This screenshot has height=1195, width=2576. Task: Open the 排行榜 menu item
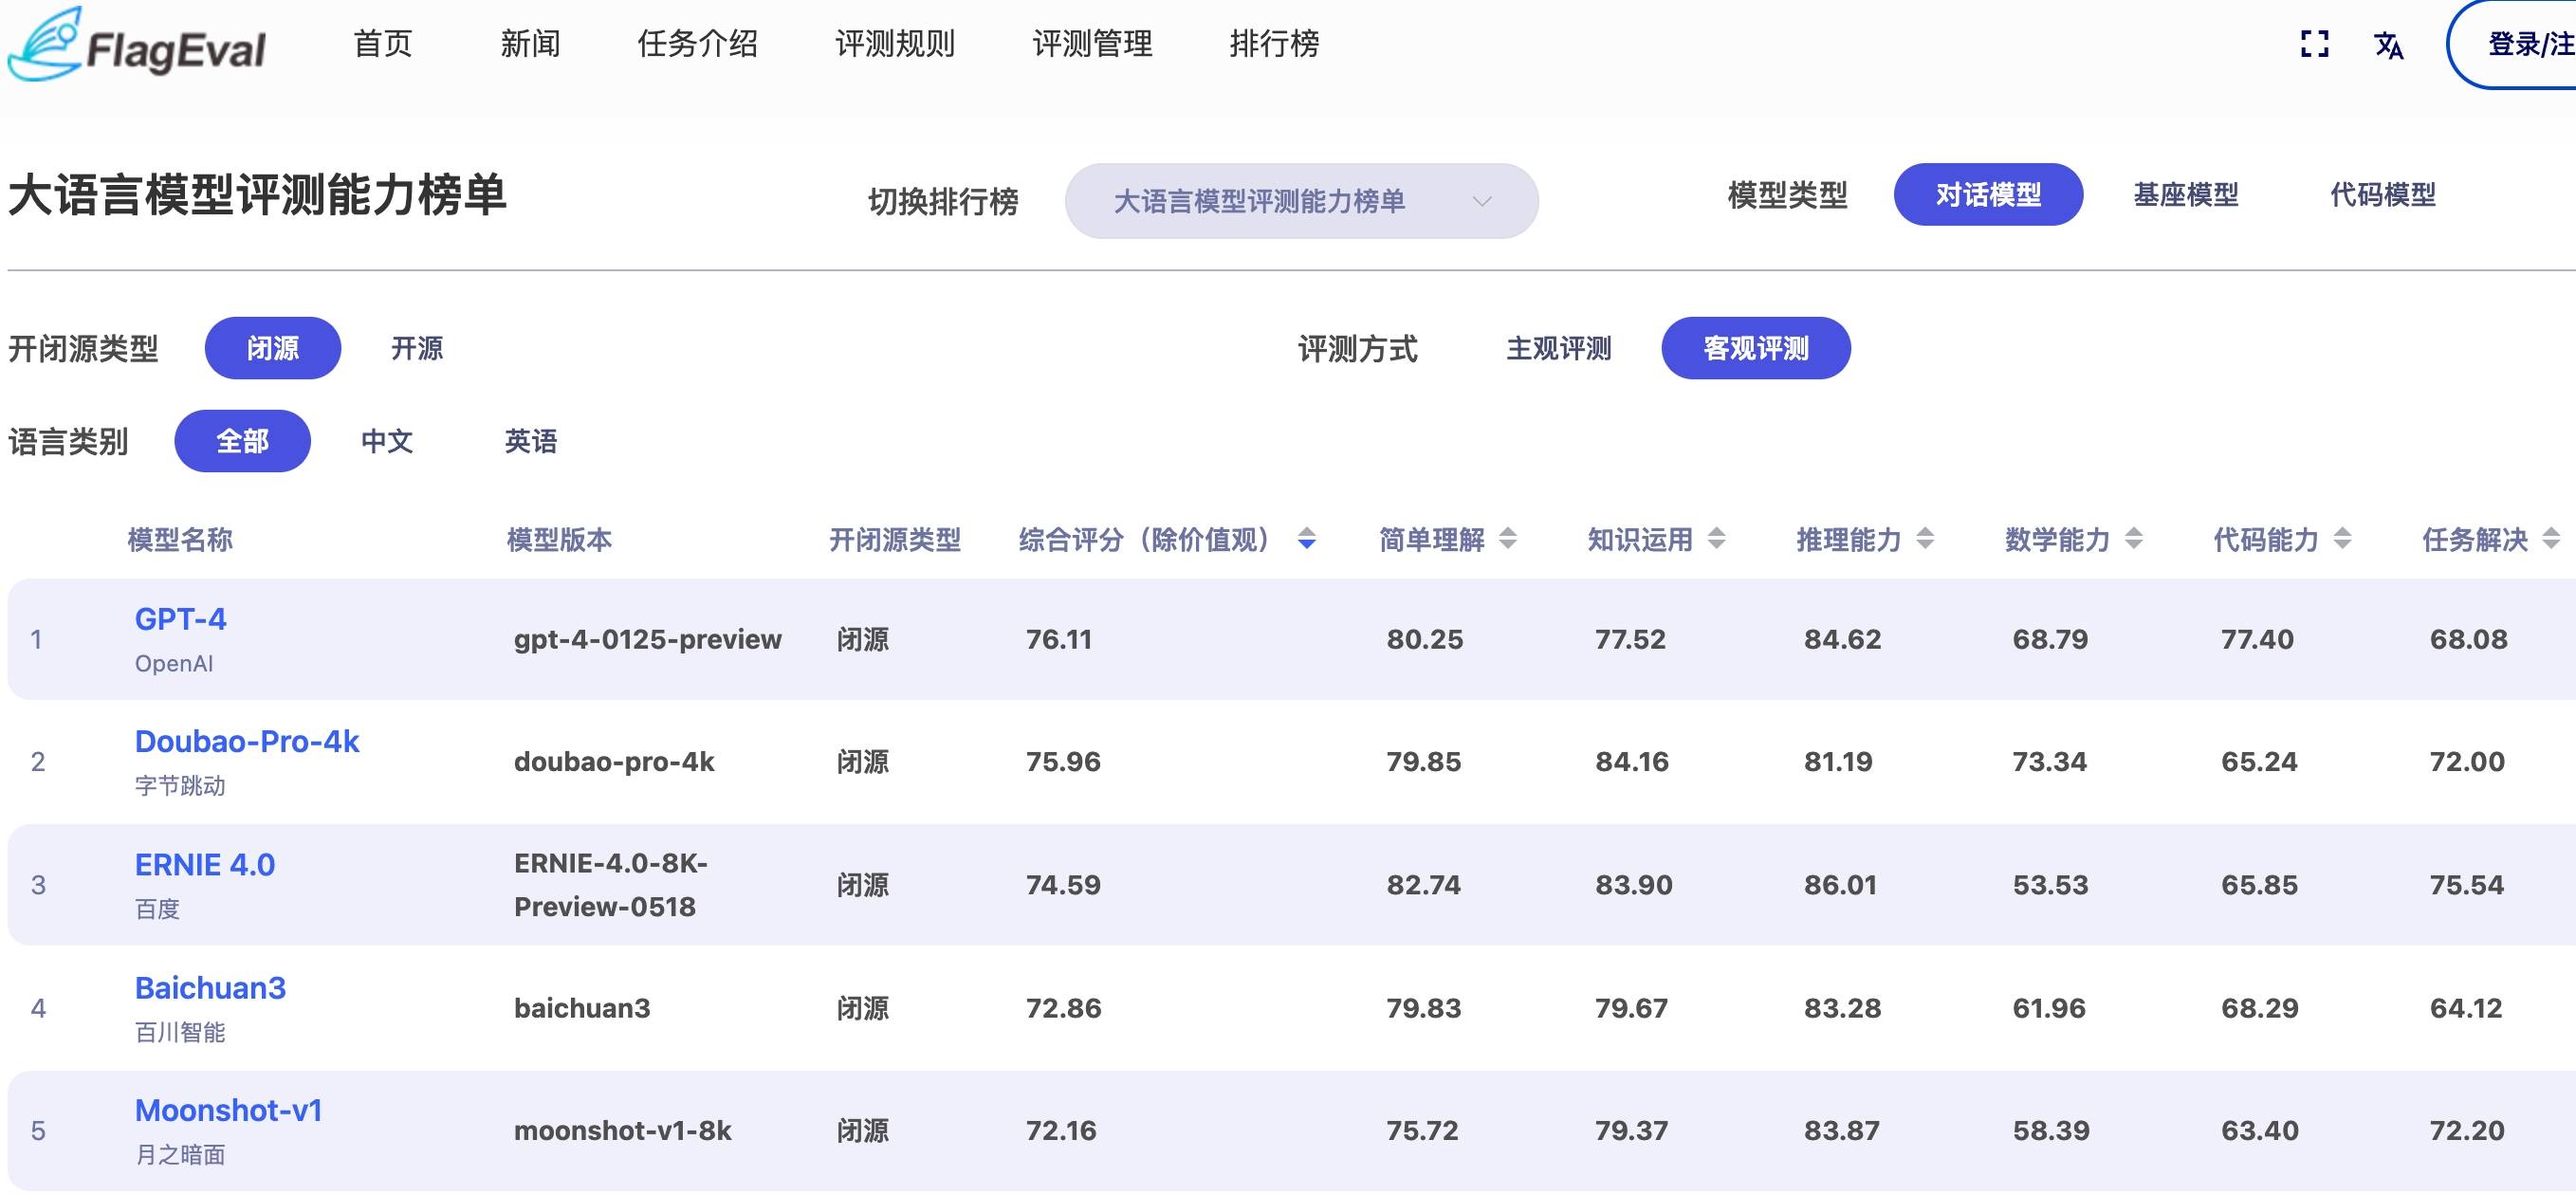[x=1274, y=44]
